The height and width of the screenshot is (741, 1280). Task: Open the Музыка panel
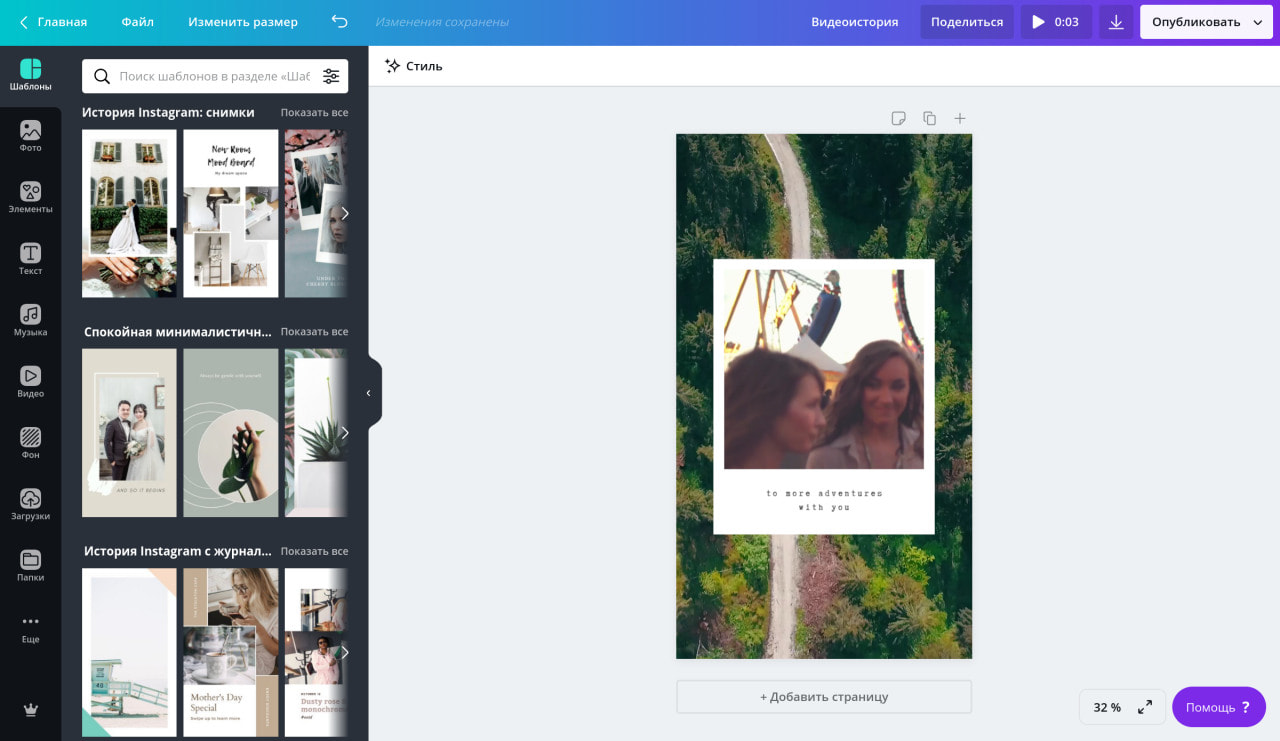pos(30,321)
